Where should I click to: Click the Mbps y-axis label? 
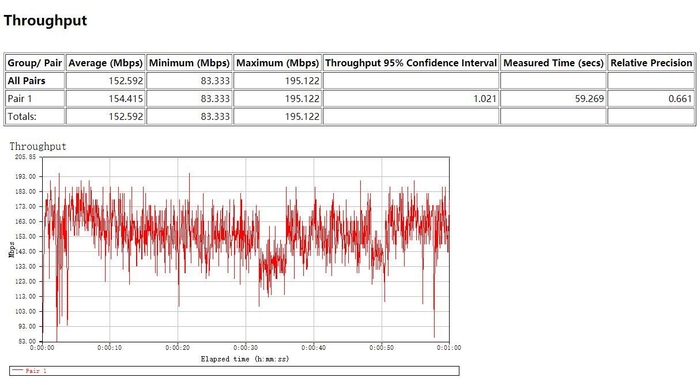12,249
